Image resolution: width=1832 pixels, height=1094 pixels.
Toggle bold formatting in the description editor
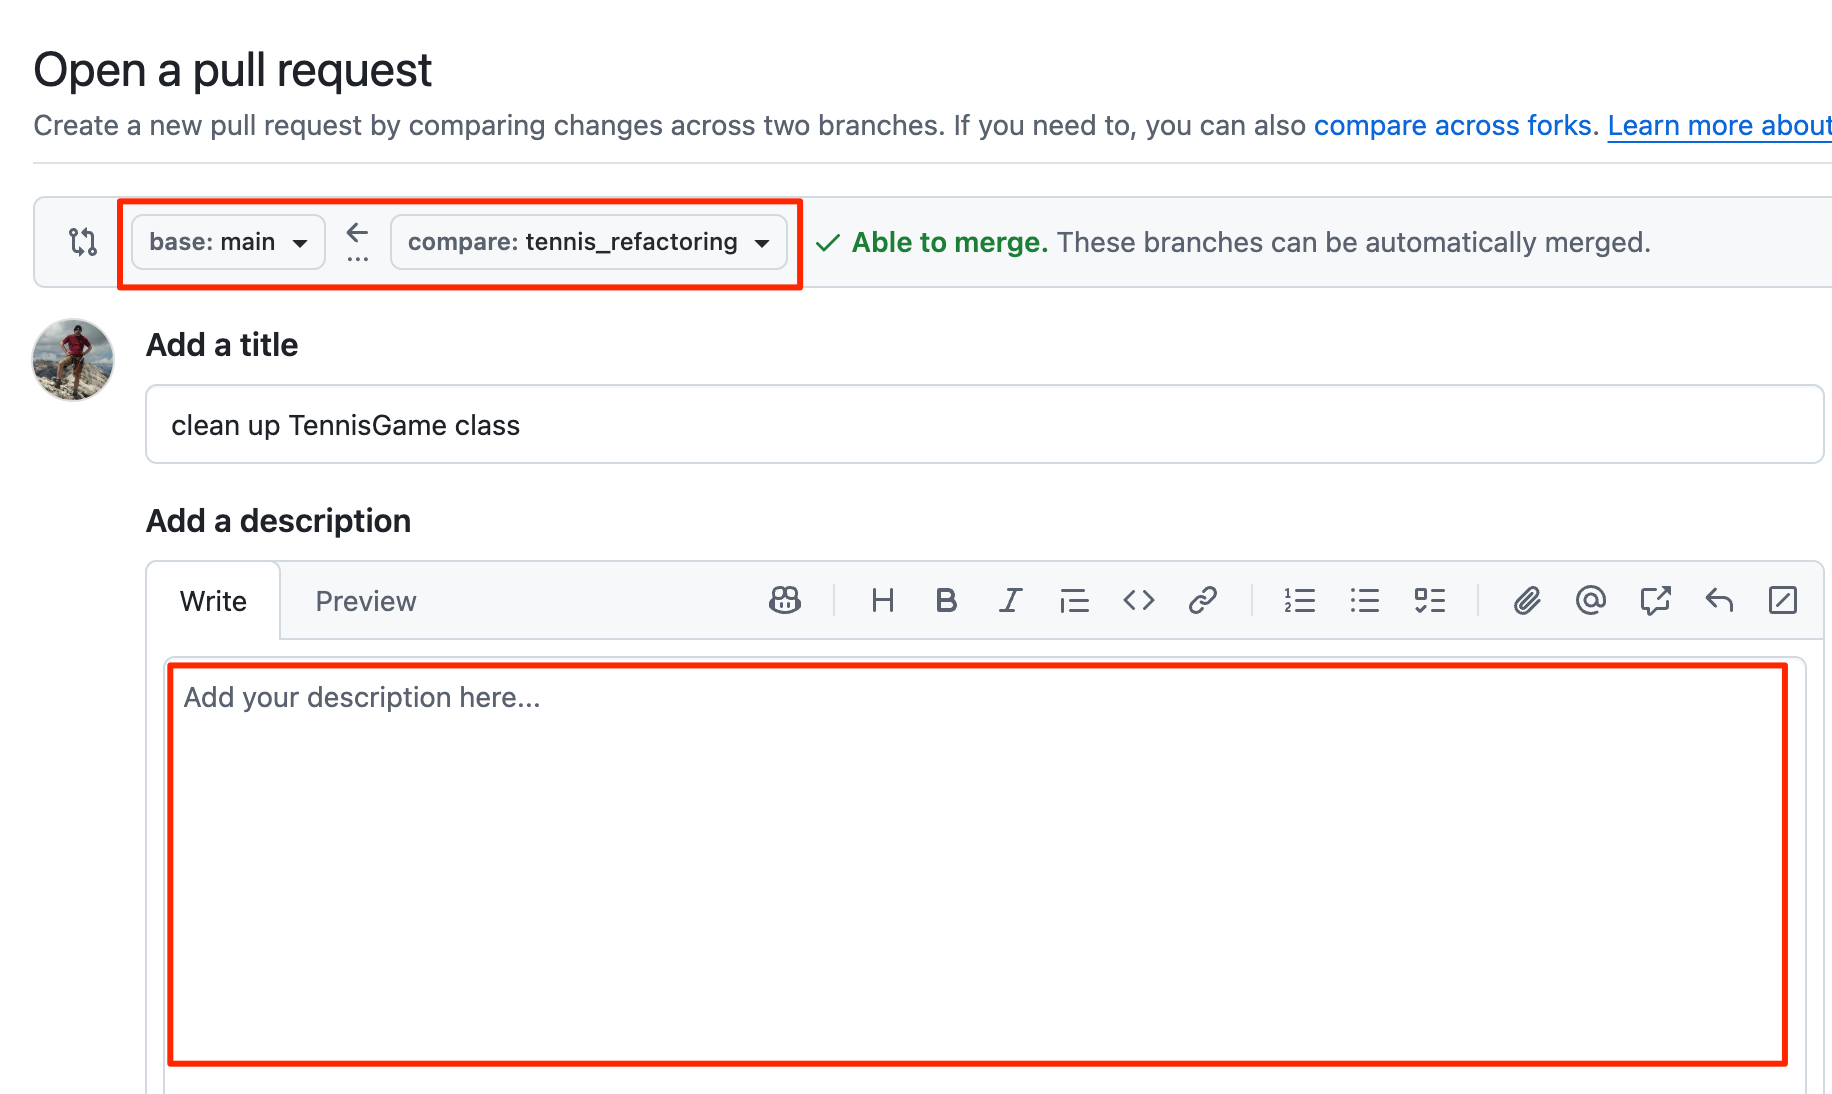point(946,600)
